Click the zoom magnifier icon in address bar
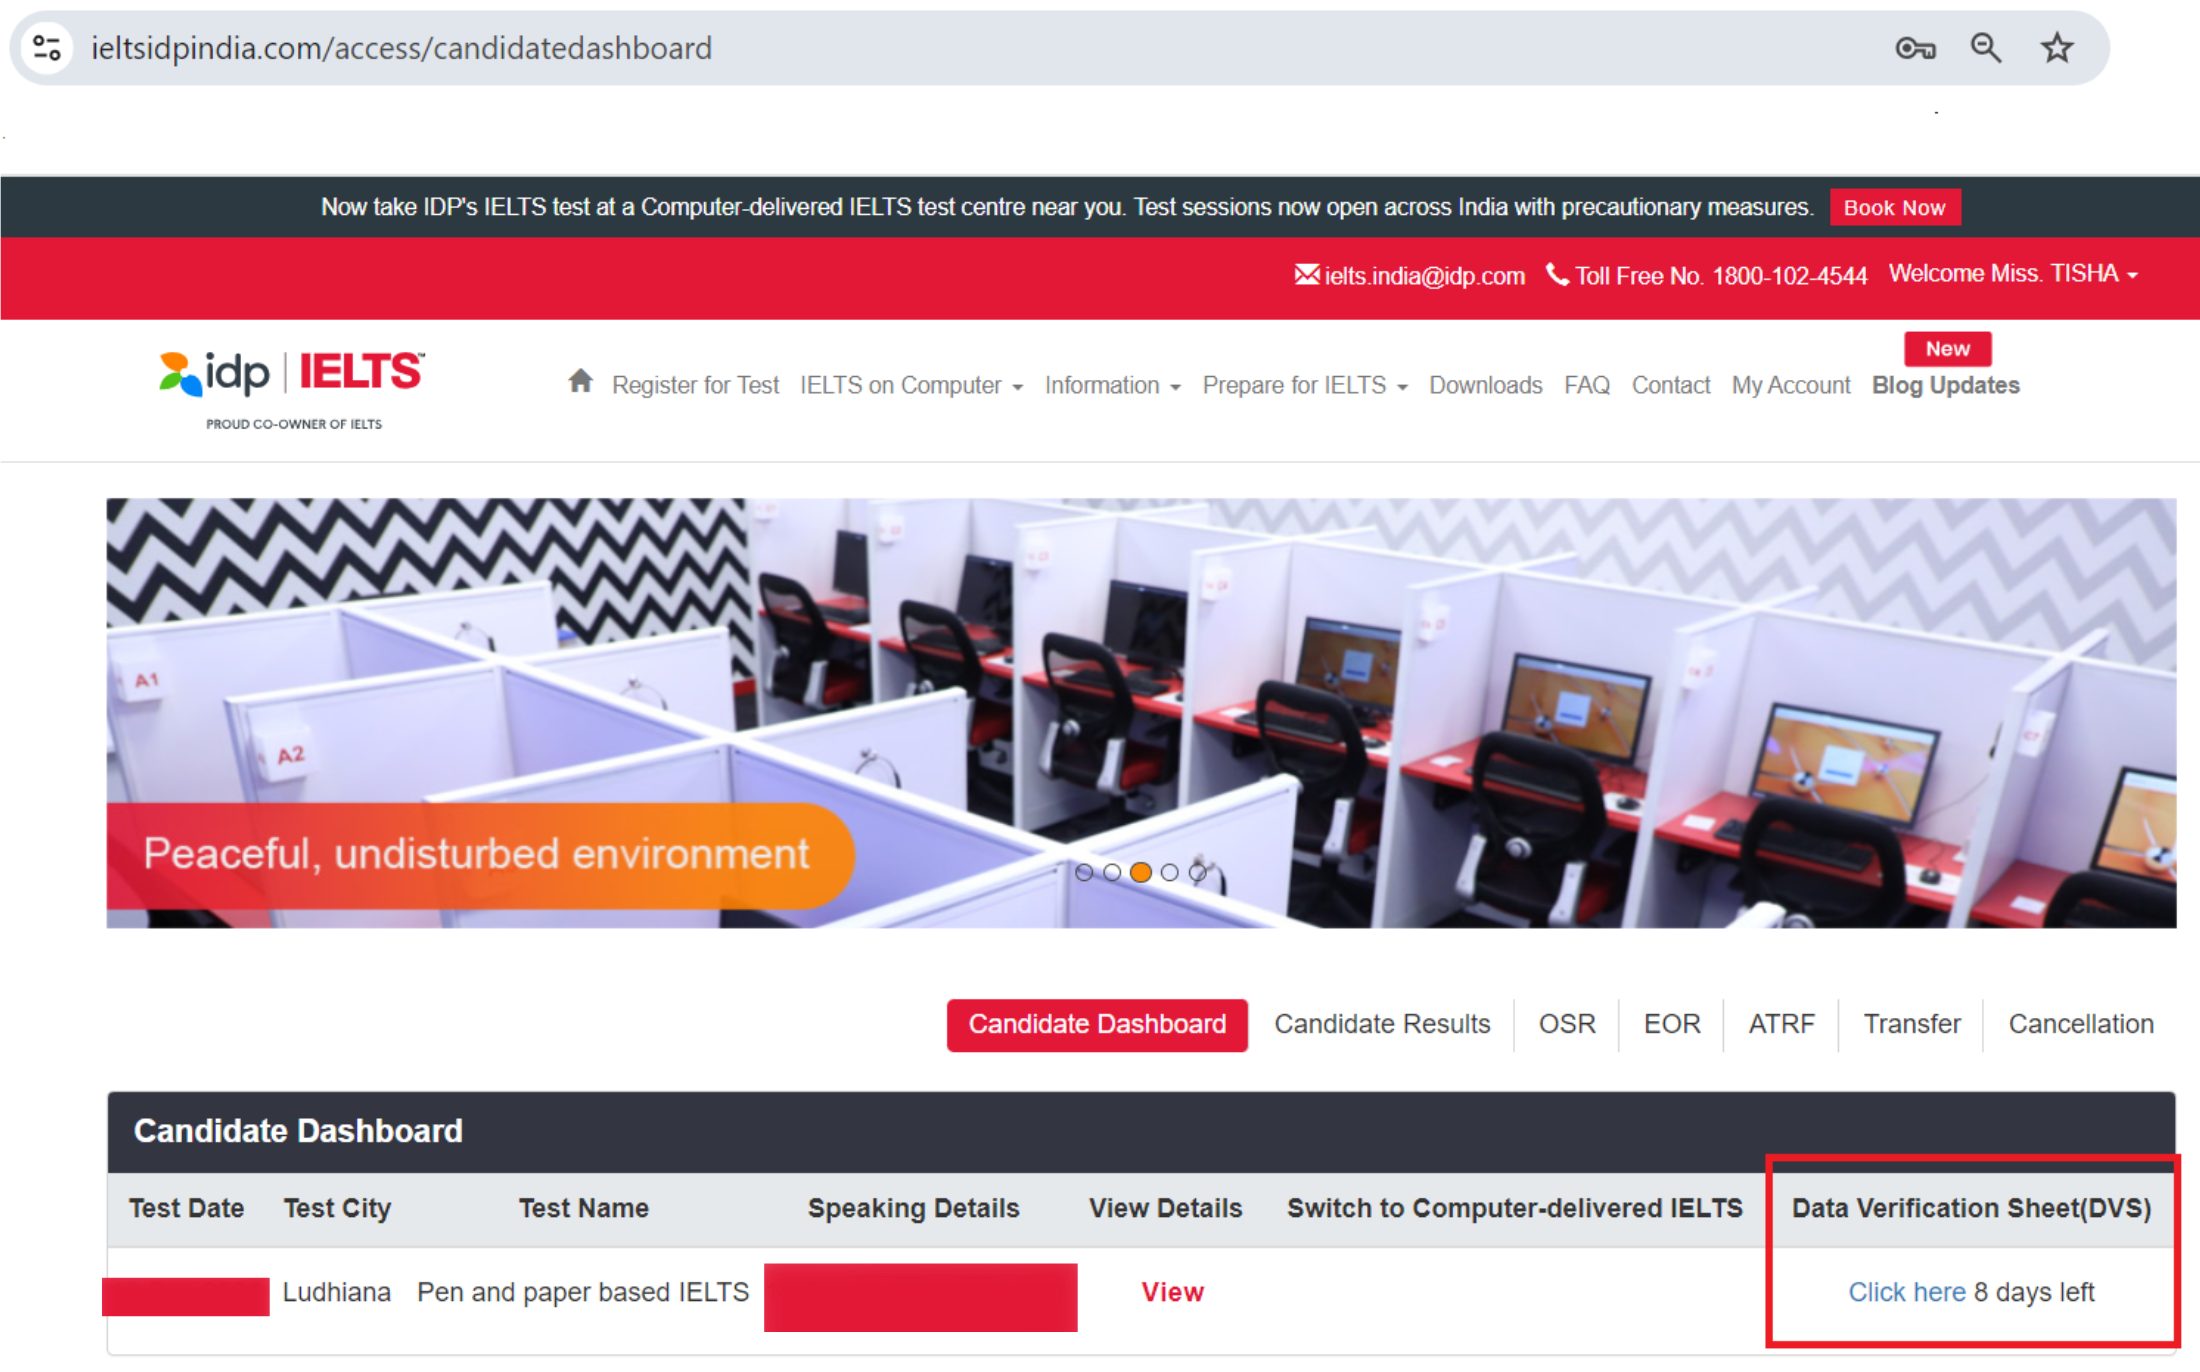2200x1372 pixels. tap(1985, 48)
